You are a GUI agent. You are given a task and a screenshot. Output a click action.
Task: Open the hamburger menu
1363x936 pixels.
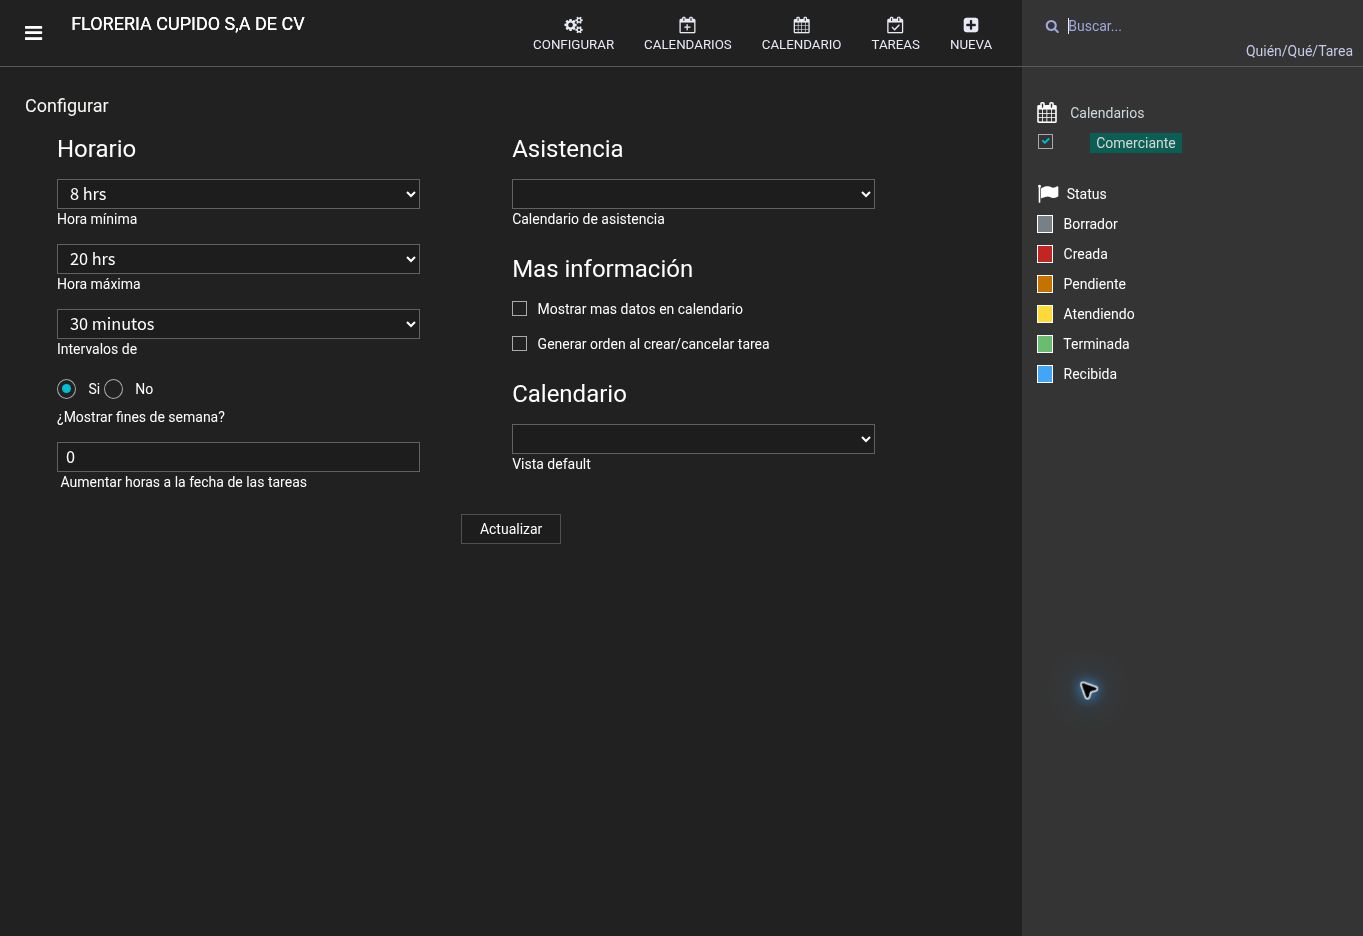pyautogui.click(x=33, y=33)
